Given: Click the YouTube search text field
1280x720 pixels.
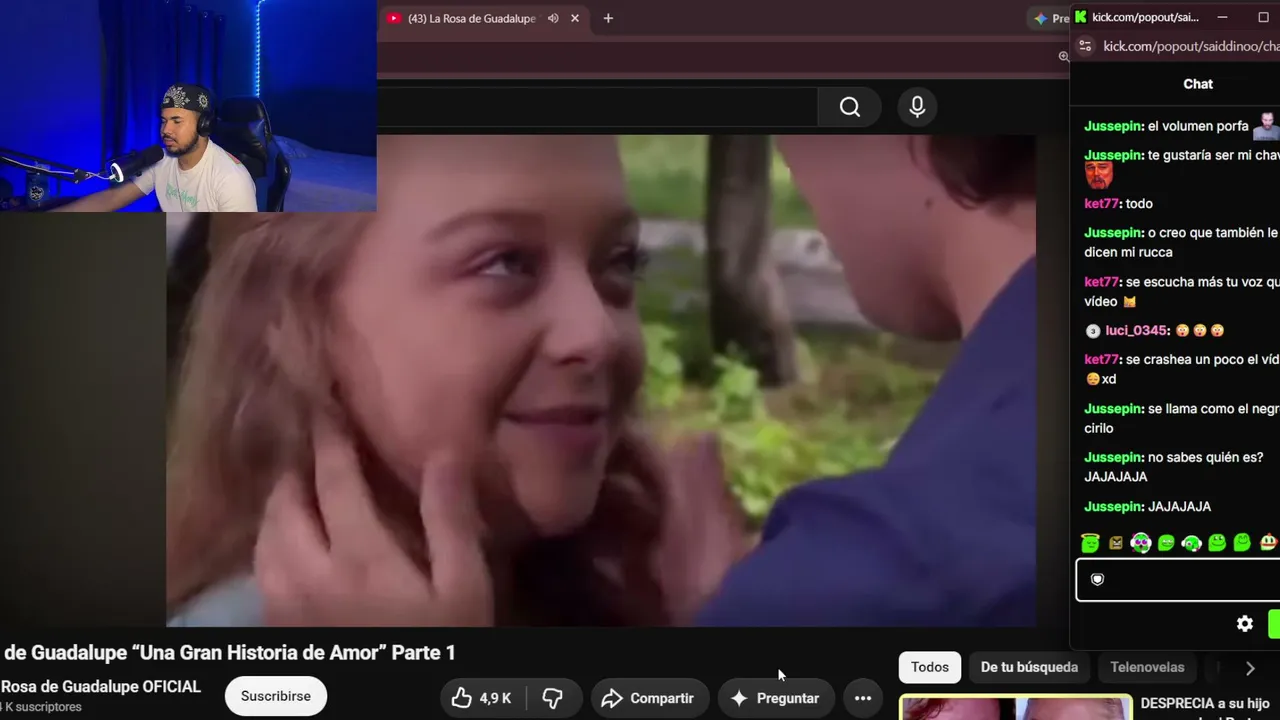Looking at the screenshot, I should click(x=597, y=107).
